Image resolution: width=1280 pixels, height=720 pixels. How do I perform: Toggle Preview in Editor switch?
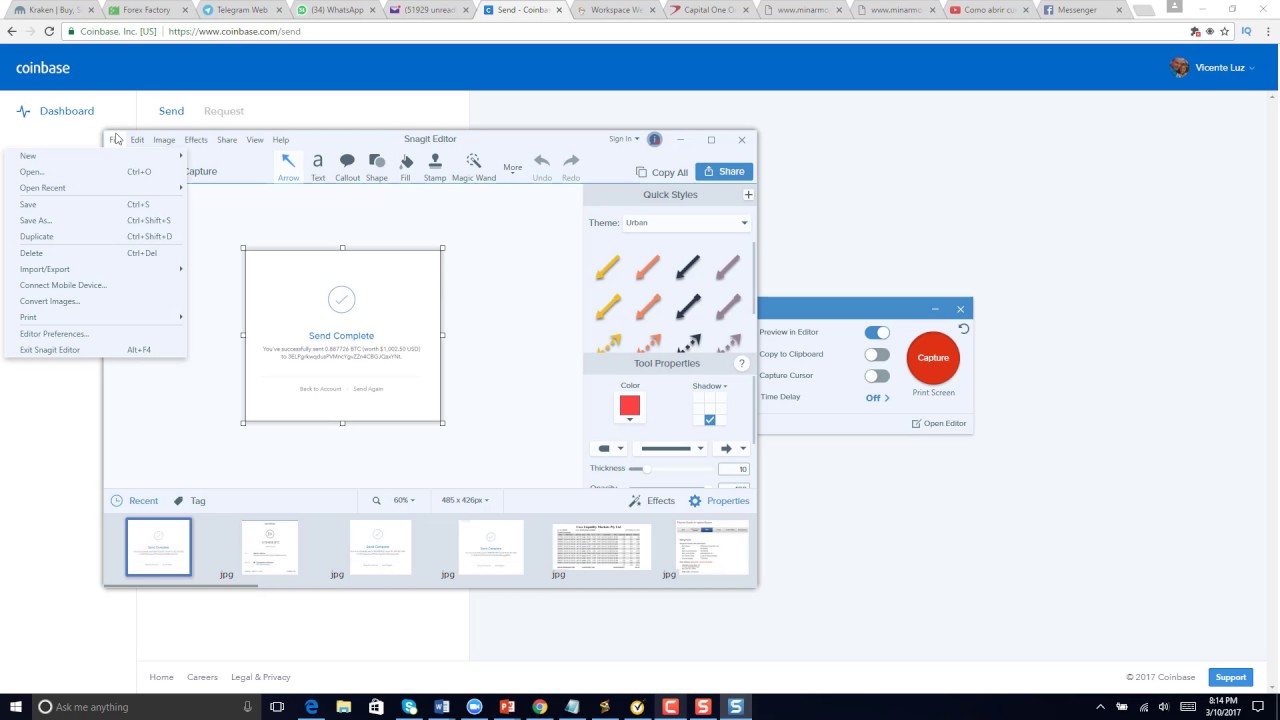click(x=877, y=332)
